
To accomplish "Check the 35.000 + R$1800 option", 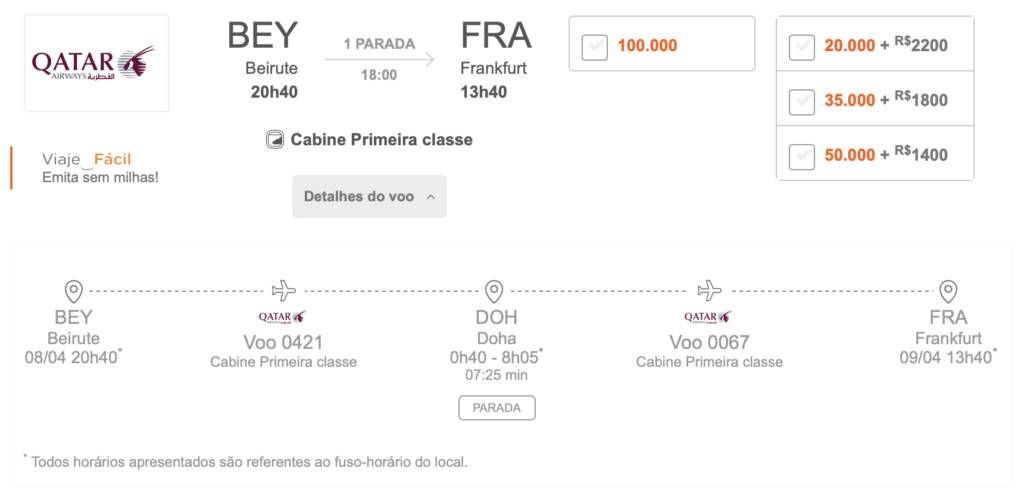I will pos(801,102).
